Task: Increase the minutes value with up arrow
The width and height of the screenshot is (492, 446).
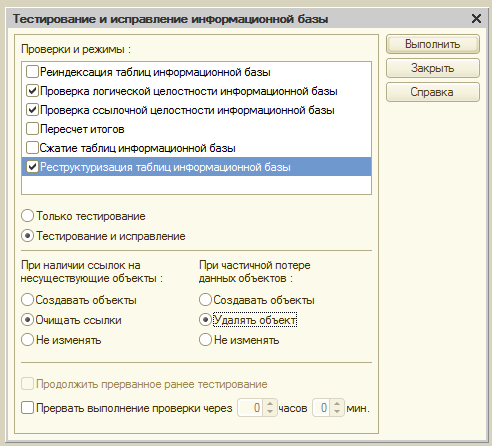Action: point(337,404)
